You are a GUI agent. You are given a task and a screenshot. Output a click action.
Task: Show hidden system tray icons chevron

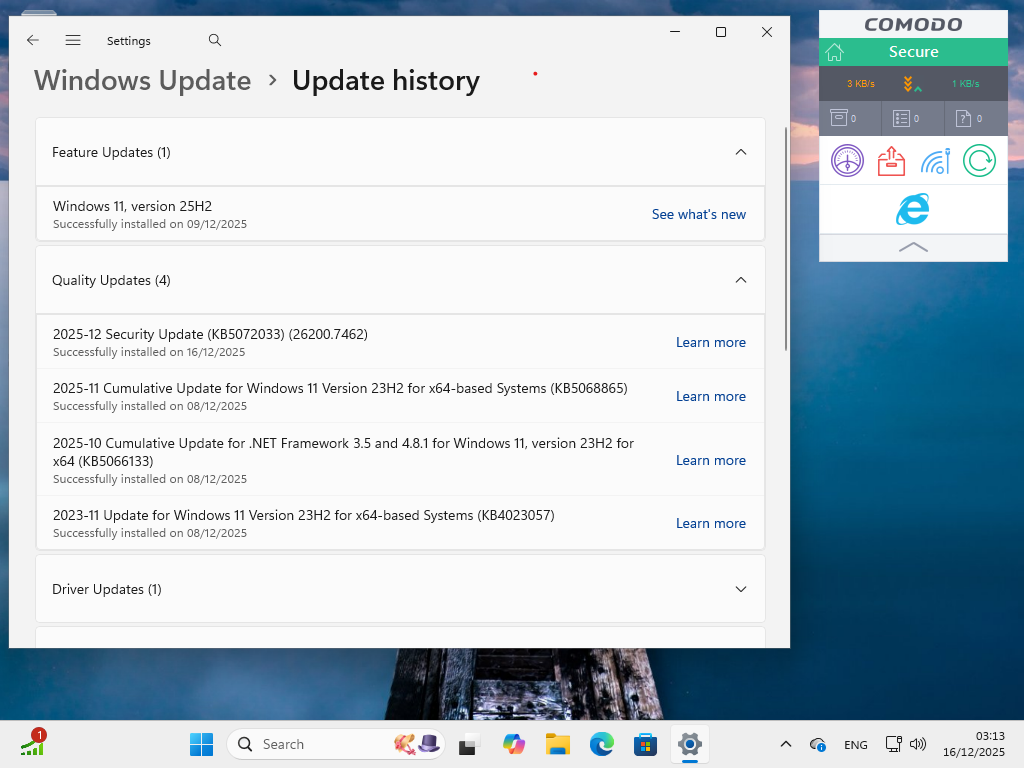[x=786, y=744]
